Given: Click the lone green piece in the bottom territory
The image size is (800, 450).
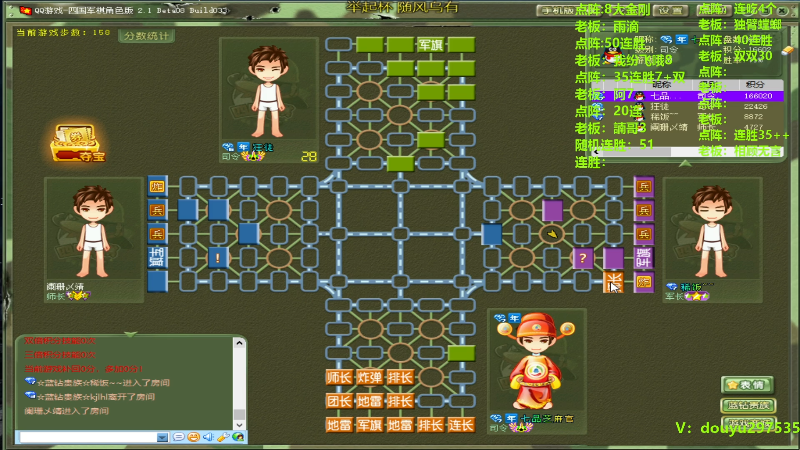Looking at the screenshot, I should coord(461,354).
